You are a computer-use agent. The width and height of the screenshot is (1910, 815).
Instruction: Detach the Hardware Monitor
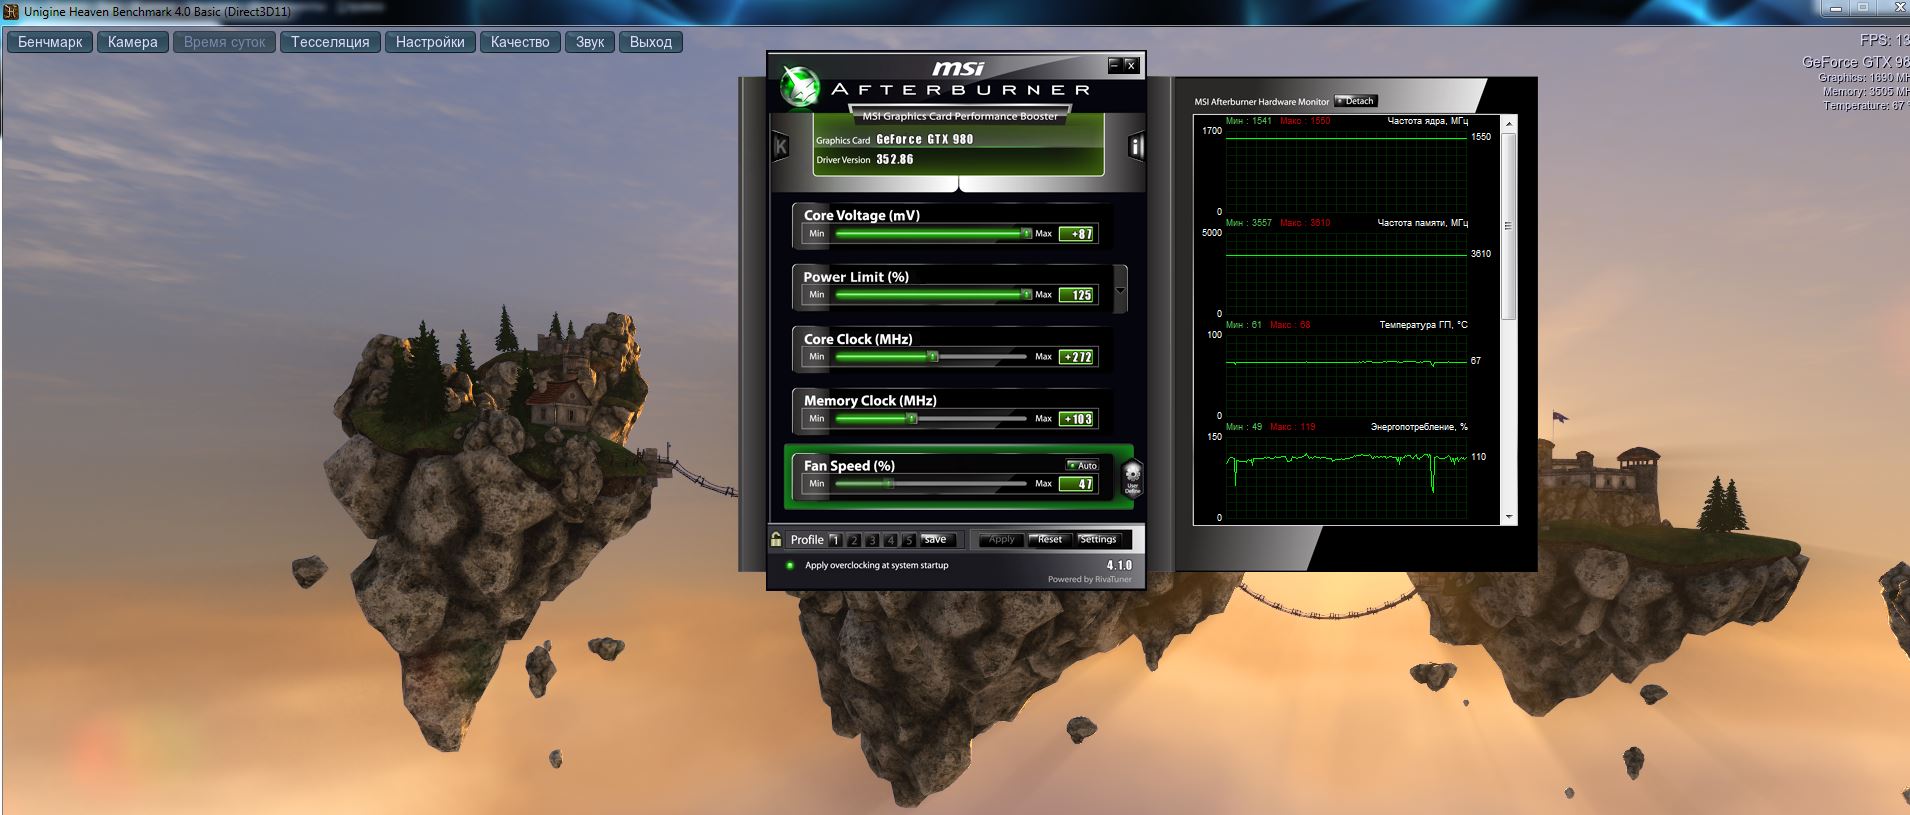pos(1356,101)
